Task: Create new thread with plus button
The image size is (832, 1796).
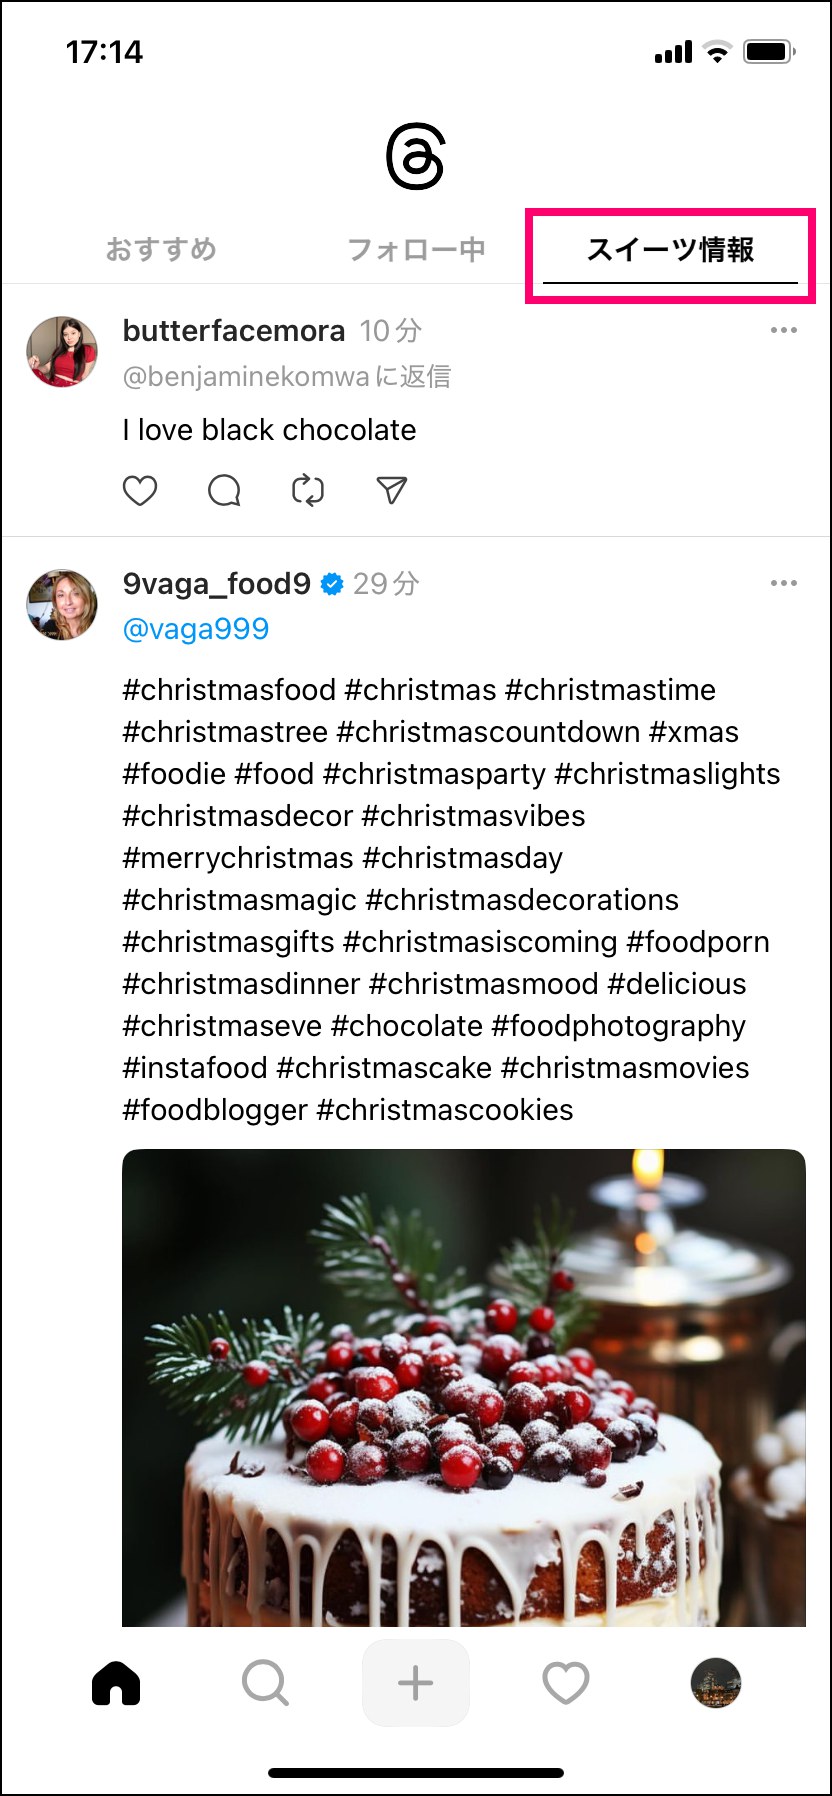Action: click(x=416, y=1683)
